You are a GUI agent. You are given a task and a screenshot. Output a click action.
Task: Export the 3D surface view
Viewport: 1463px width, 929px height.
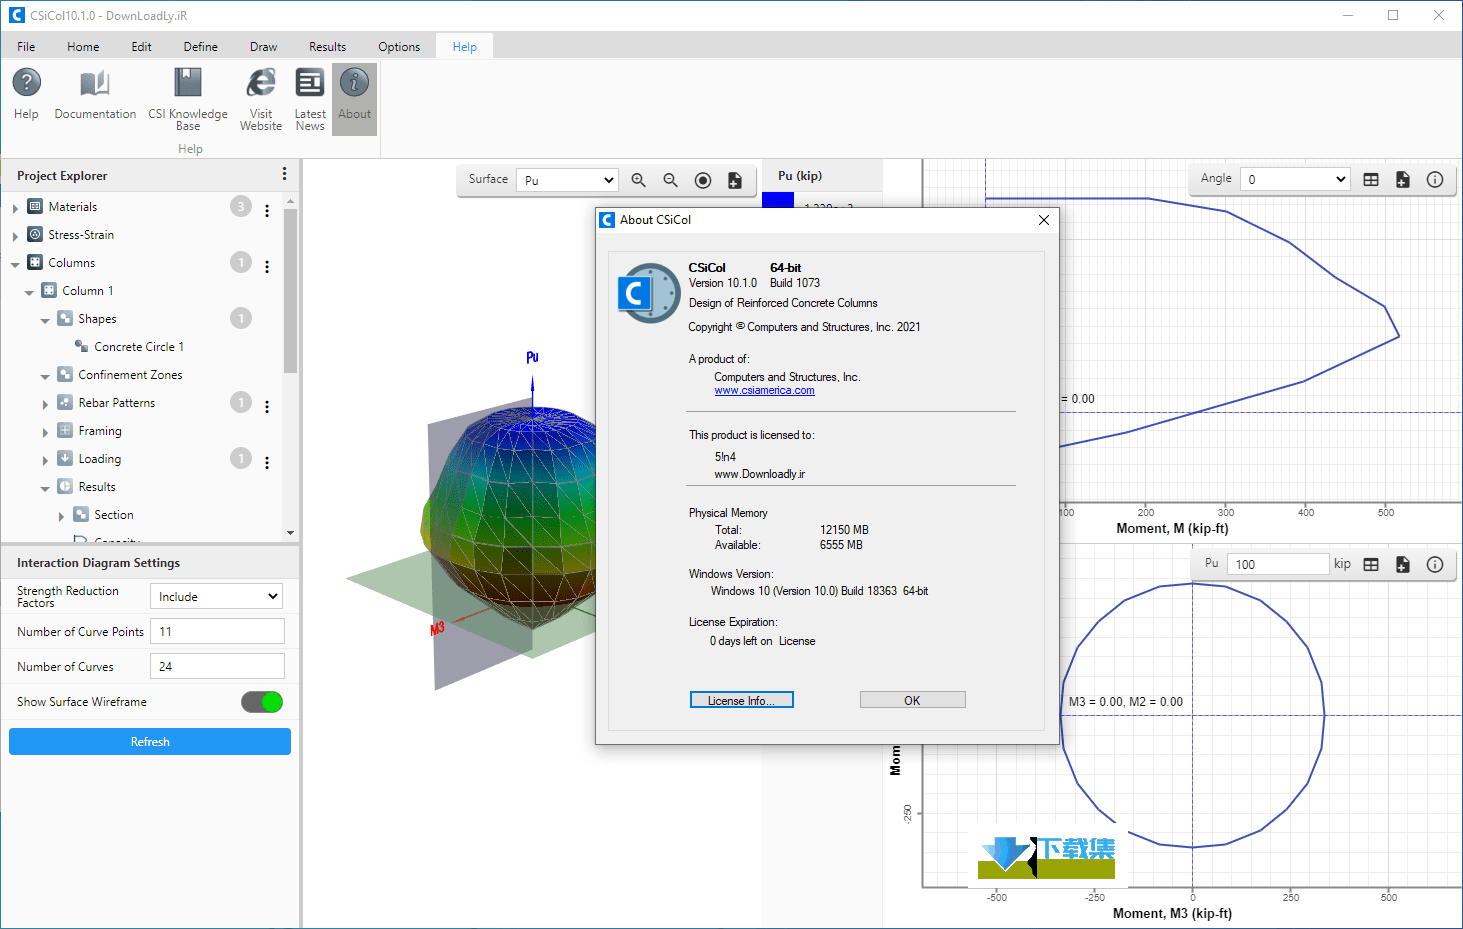click(735, 180)
